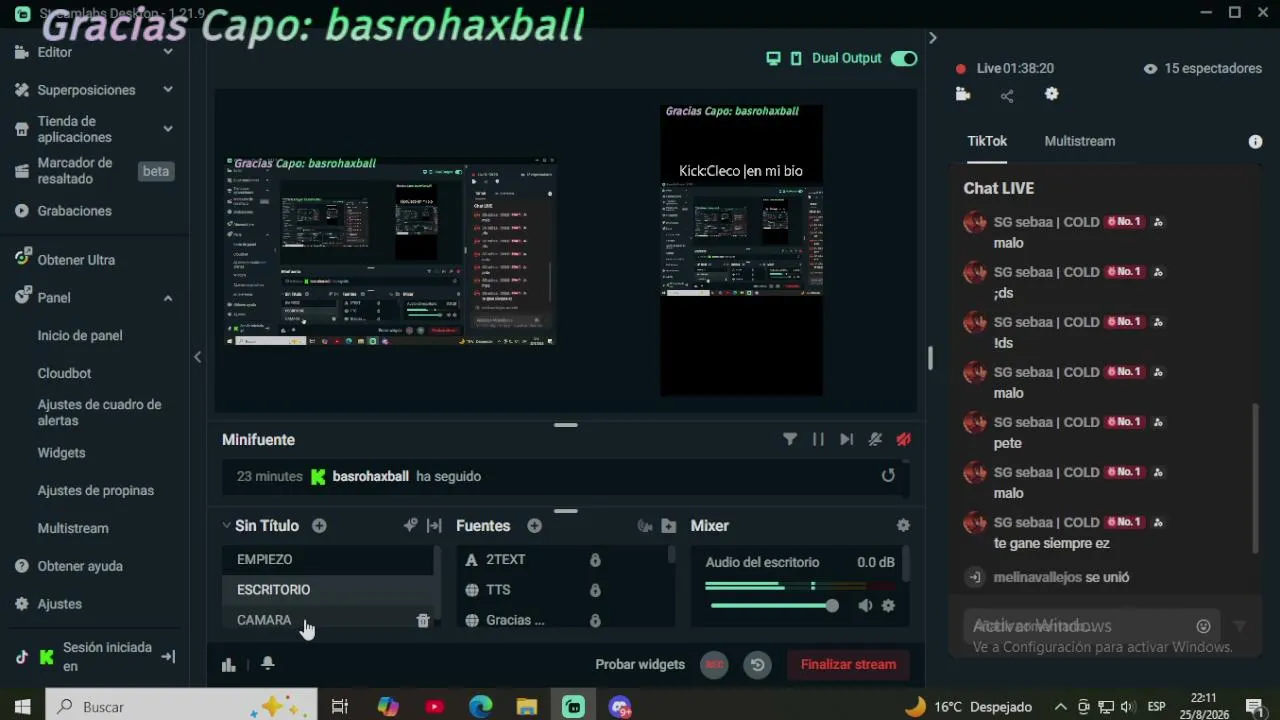The image size is (1280, 720).
Task: Expand the Sin Título scene collection dropdown
Action: (227, 526)
